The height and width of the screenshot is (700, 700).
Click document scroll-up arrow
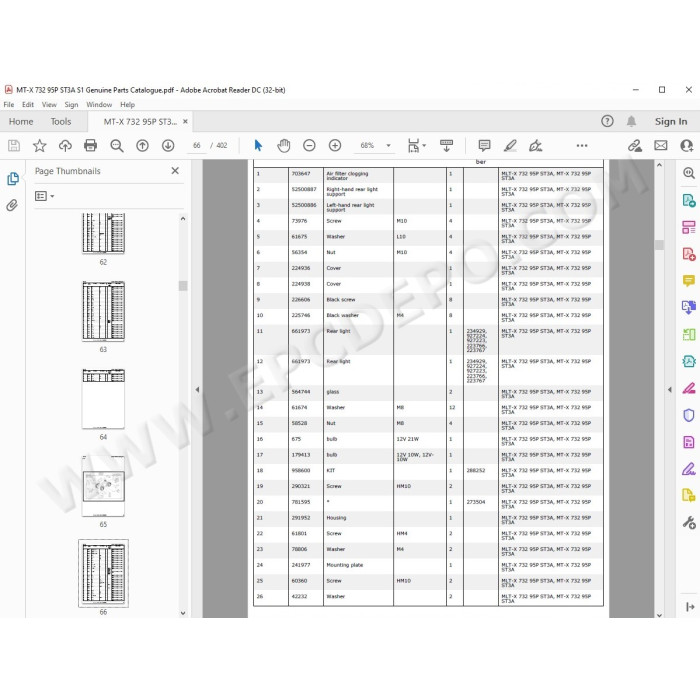tap(659, 165)
